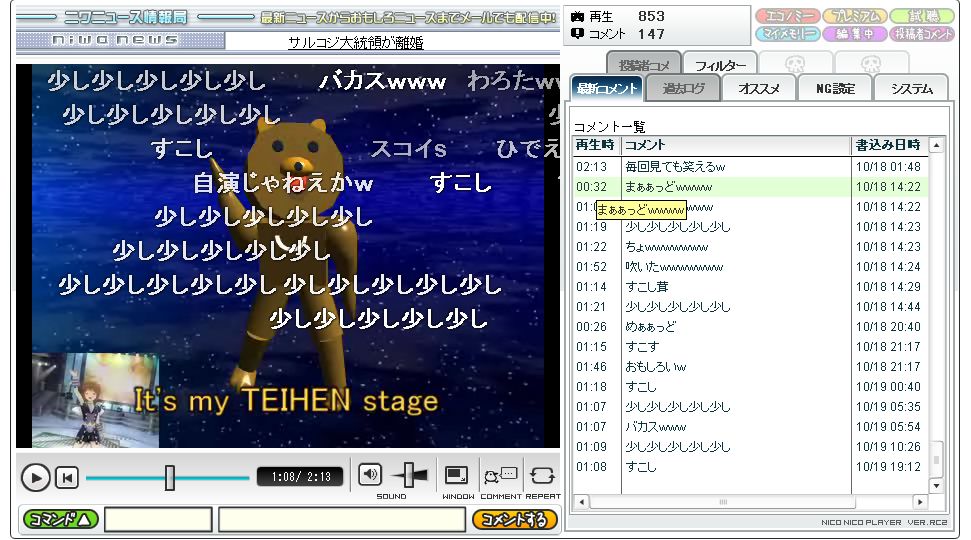Click the comment text input field
The width and height of the screenshot is (971, 540).
click(x=342, y=519)
